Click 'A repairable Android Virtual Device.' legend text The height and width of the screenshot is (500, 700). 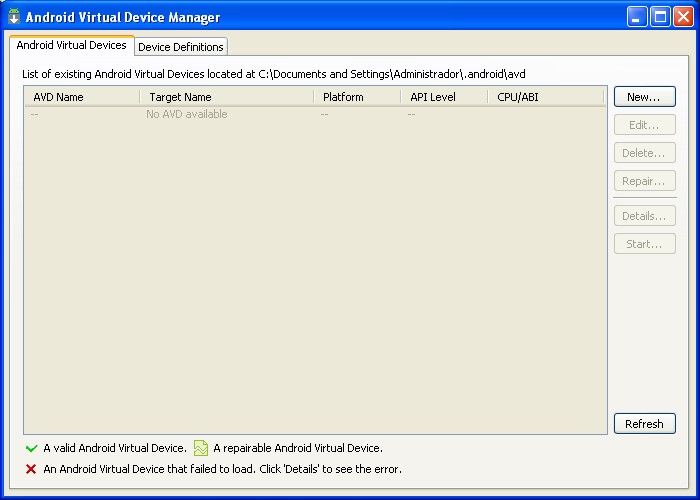tap(298, 448)
